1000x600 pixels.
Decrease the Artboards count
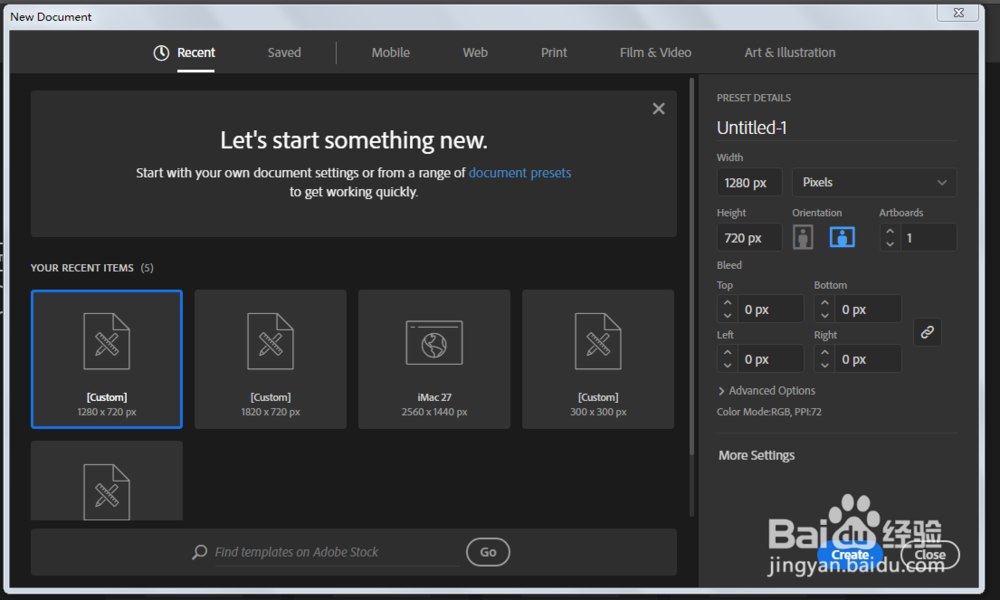[x=890, y=244]
